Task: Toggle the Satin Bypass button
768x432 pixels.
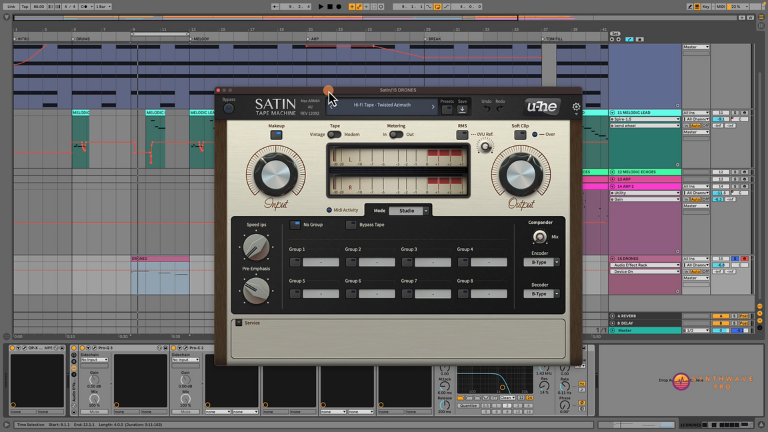Action: click(228, 108)
